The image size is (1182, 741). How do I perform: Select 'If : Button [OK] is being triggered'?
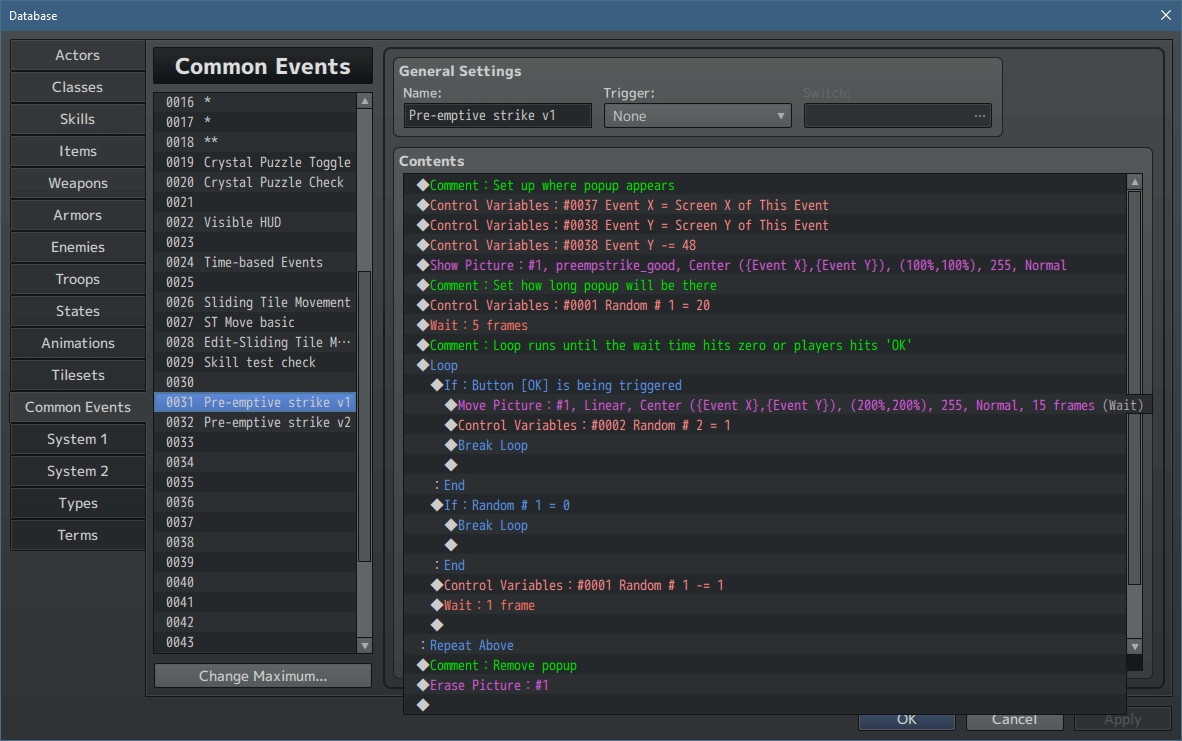point(764,385)
